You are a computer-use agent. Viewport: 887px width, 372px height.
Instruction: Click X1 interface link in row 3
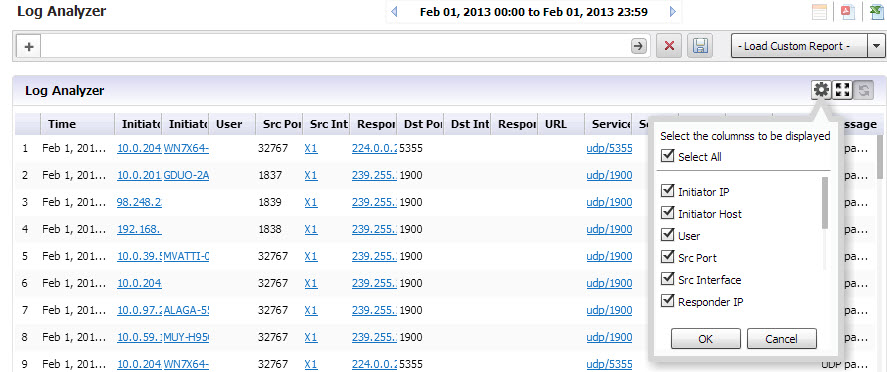(x=311, y=202)
